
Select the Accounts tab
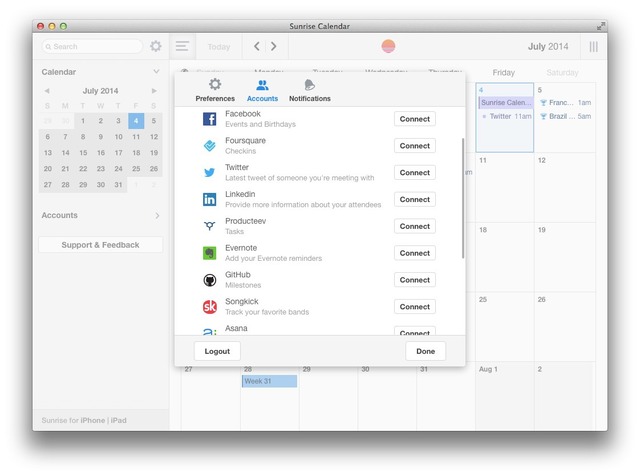[262, 91]
